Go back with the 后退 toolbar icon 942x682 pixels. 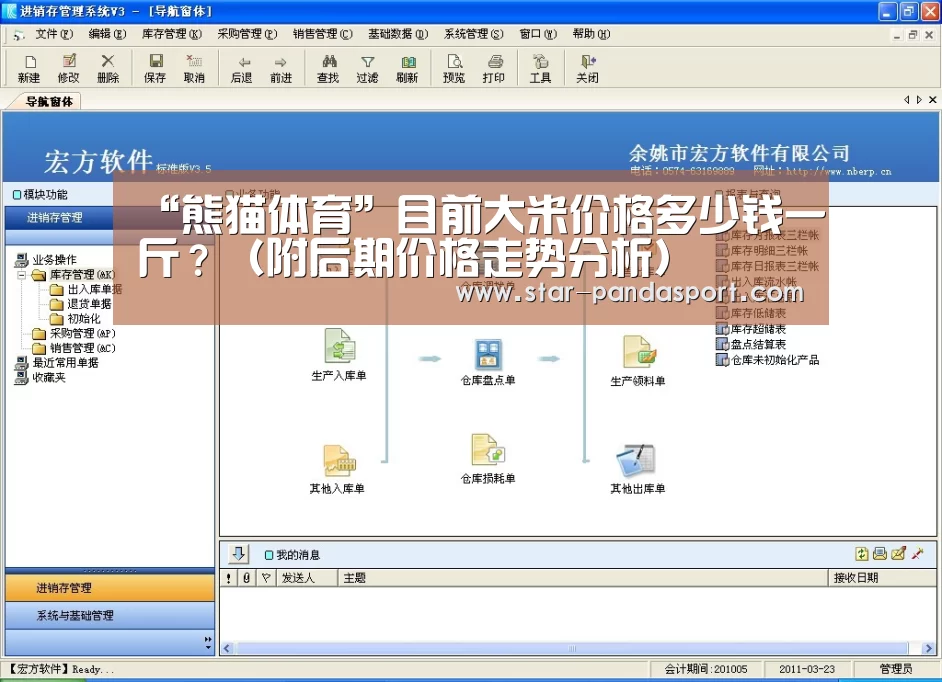pos(242,68)
